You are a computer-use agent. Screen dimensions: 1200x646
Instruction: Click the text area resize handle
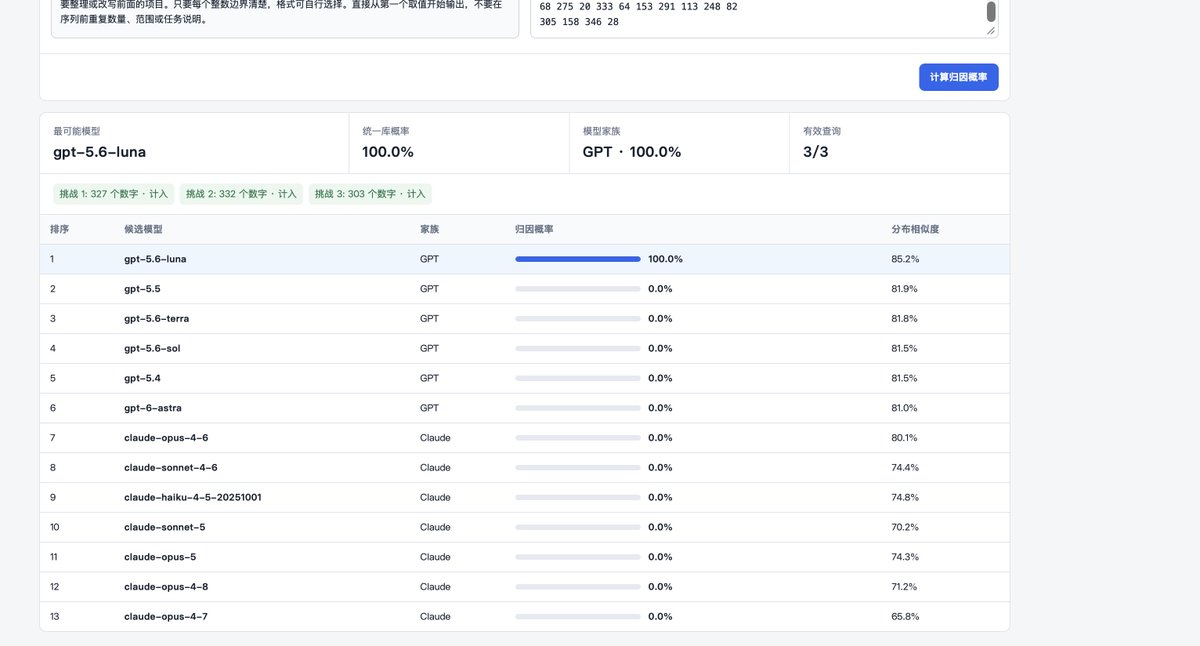click(x=991, y=31)
